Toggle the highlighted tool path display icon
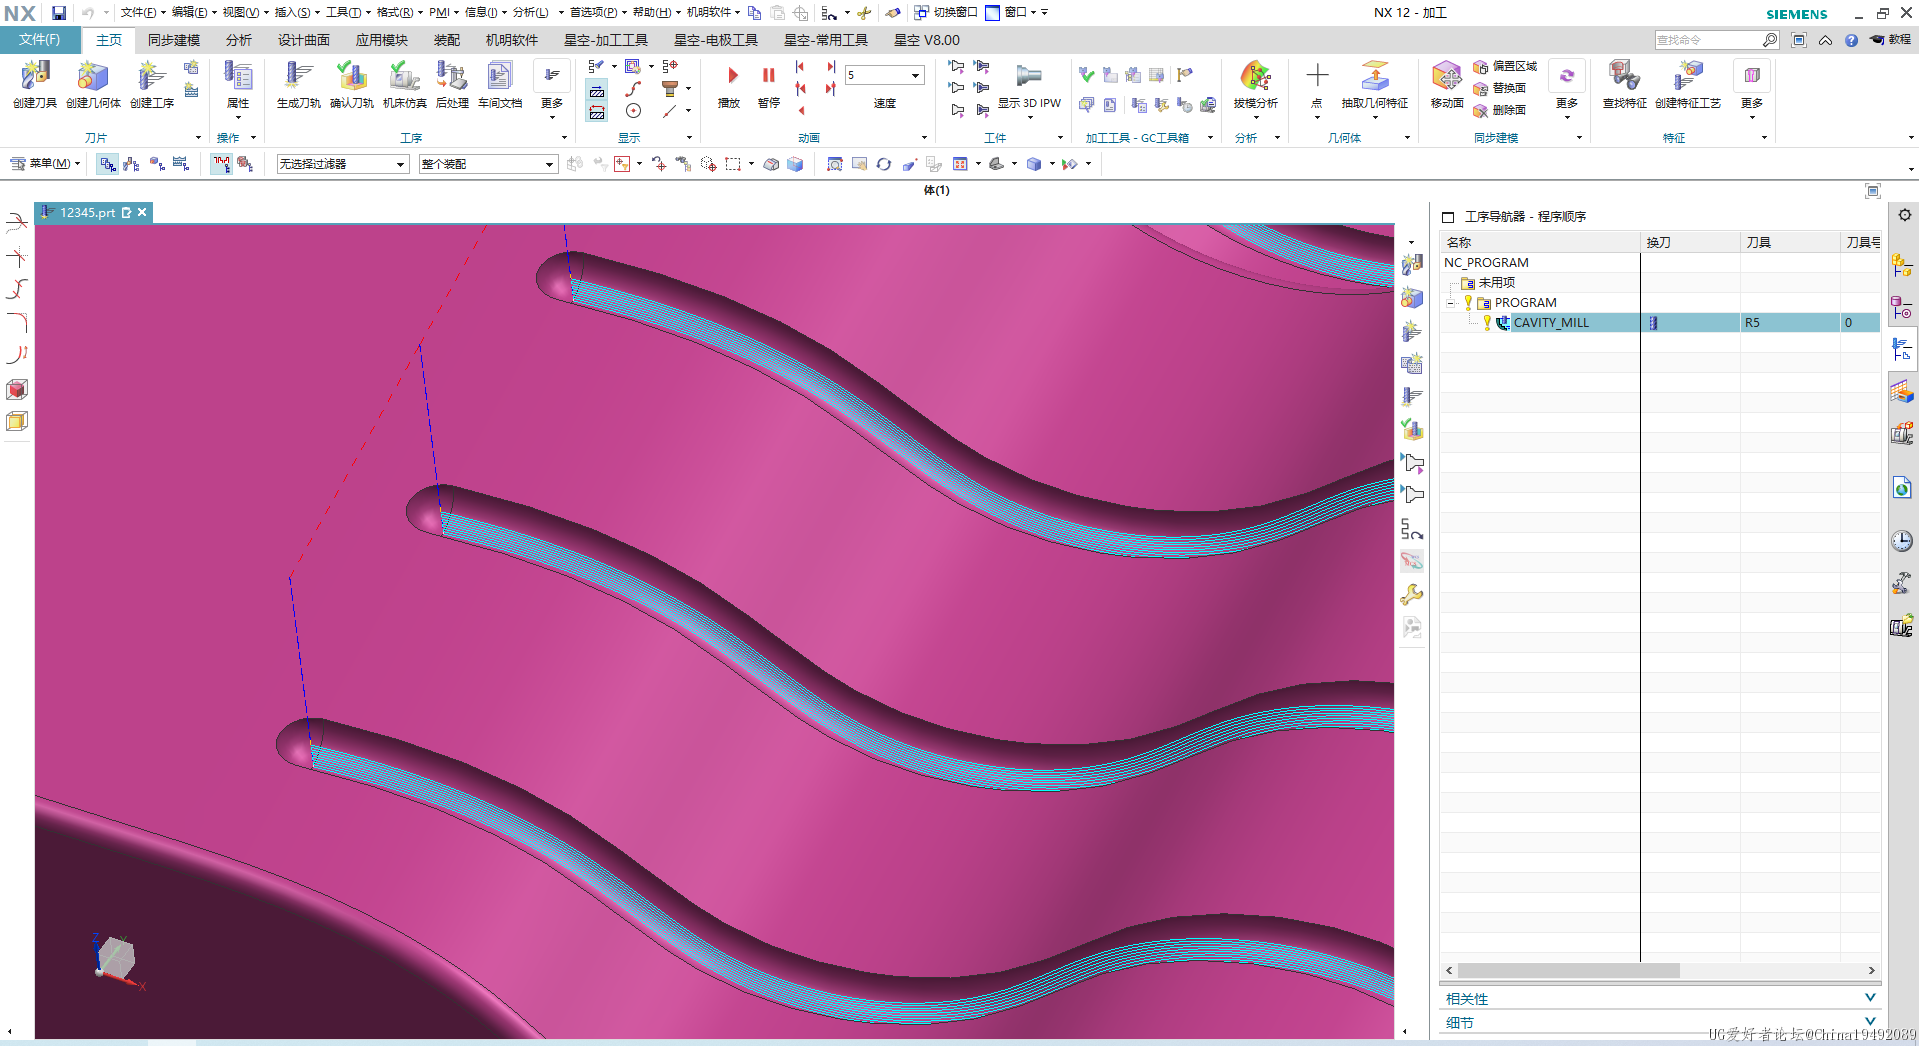 pyautogui.click(x=596, y=92)
